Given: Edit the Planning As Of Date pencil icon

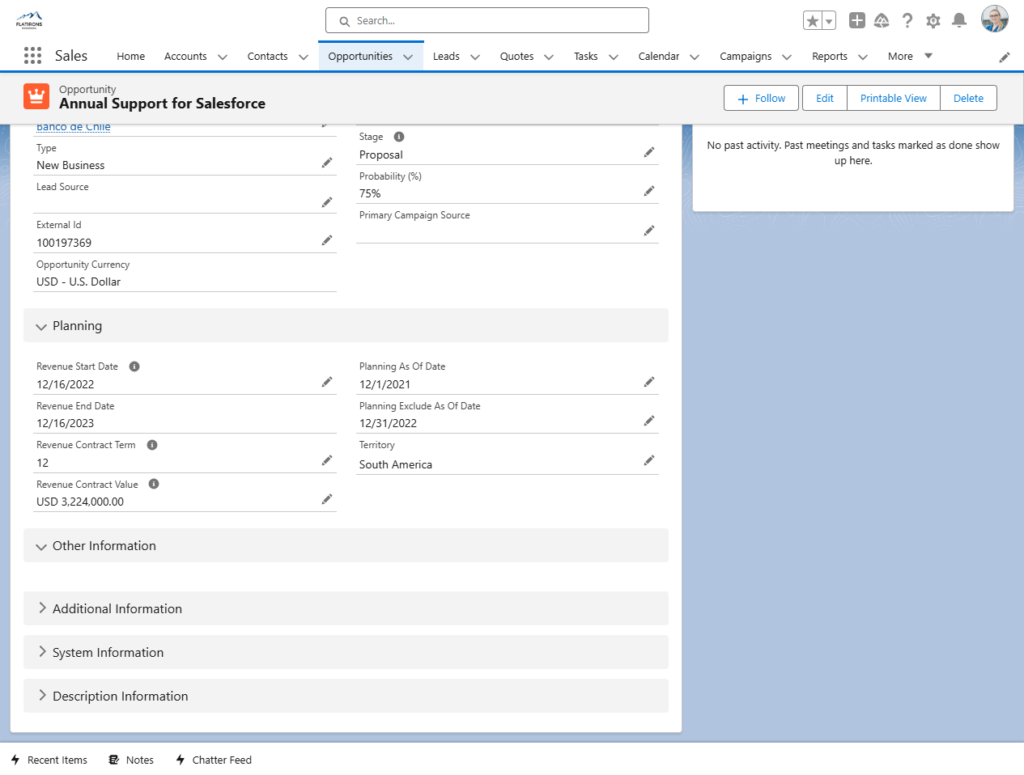Looking at the screenshot, I should coord(648,382).
